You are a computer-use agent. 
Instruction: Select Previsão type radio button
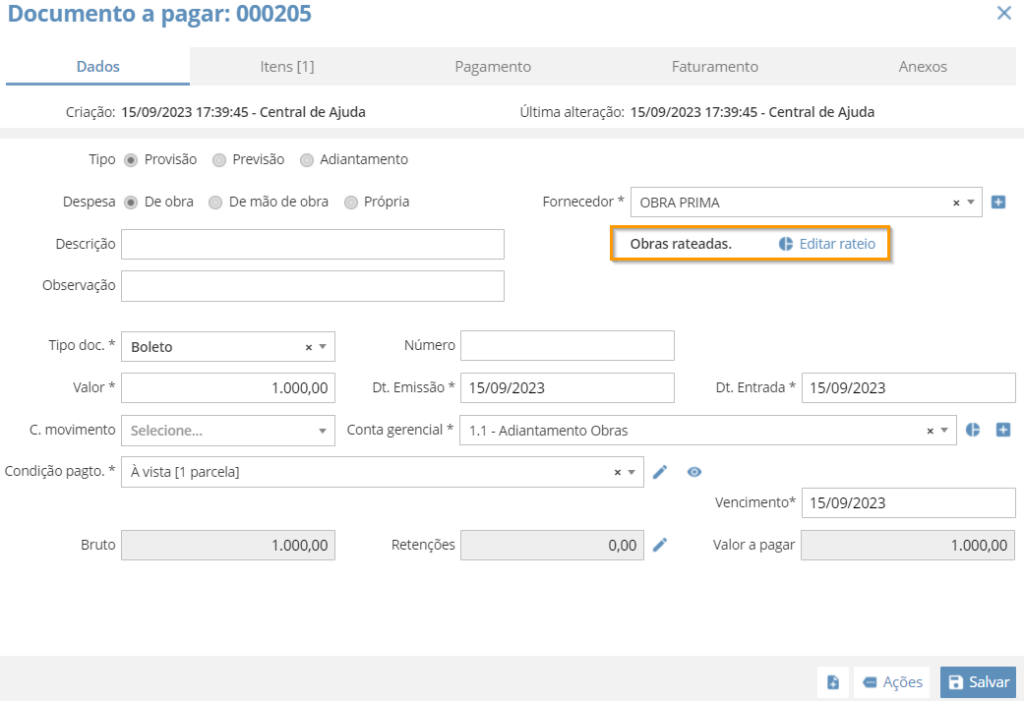(219, 160)
